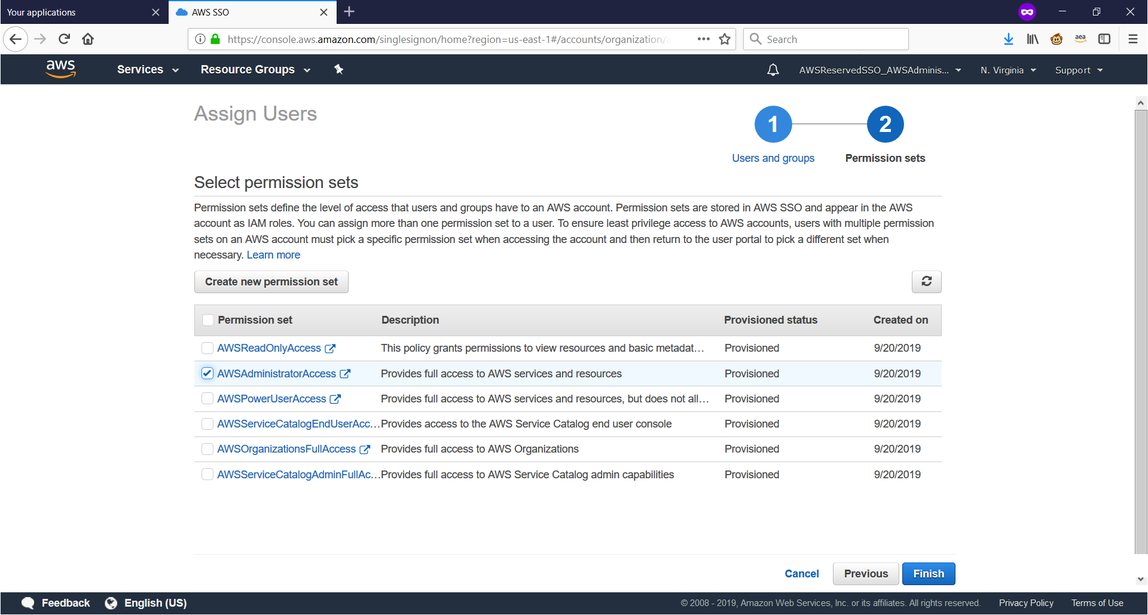
Task: Click the Finish button
Action: [x=928, y=574]
